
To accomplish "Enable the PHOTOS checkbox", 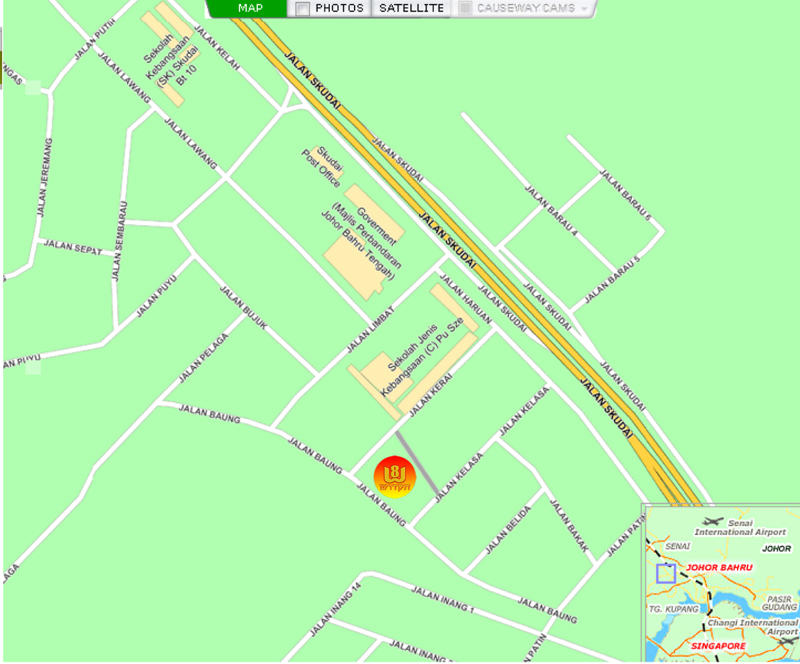I will [303, 9].
